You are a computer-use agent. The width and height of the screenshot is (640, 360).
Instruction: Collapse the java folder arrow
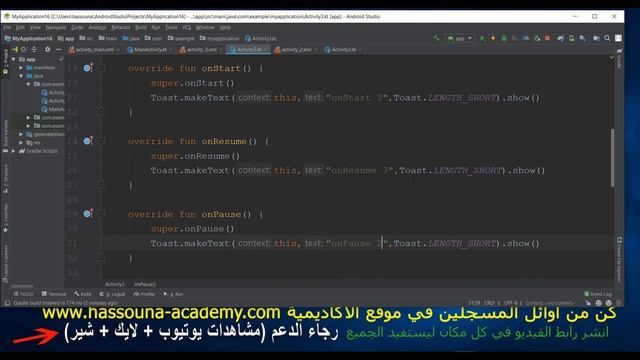(x=21, y=76)
